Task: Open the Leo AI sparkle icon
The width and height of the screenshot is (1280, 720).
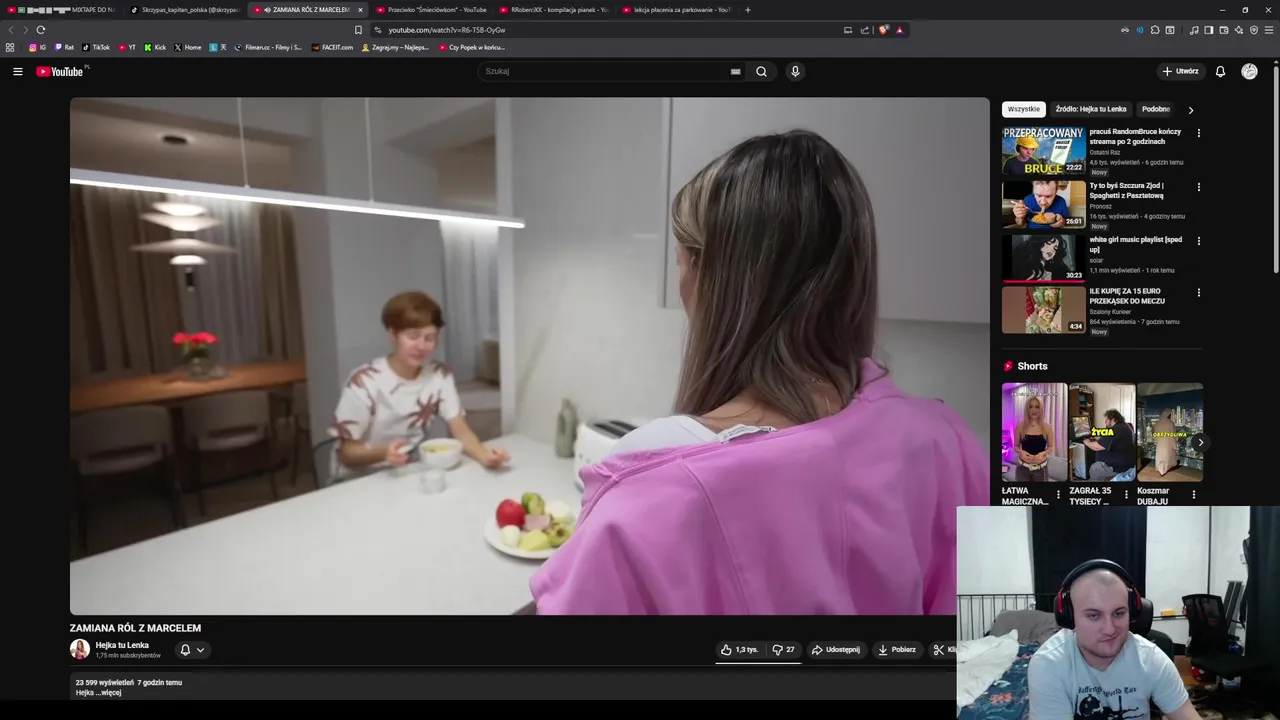Action: click(x=1238, y=30)
